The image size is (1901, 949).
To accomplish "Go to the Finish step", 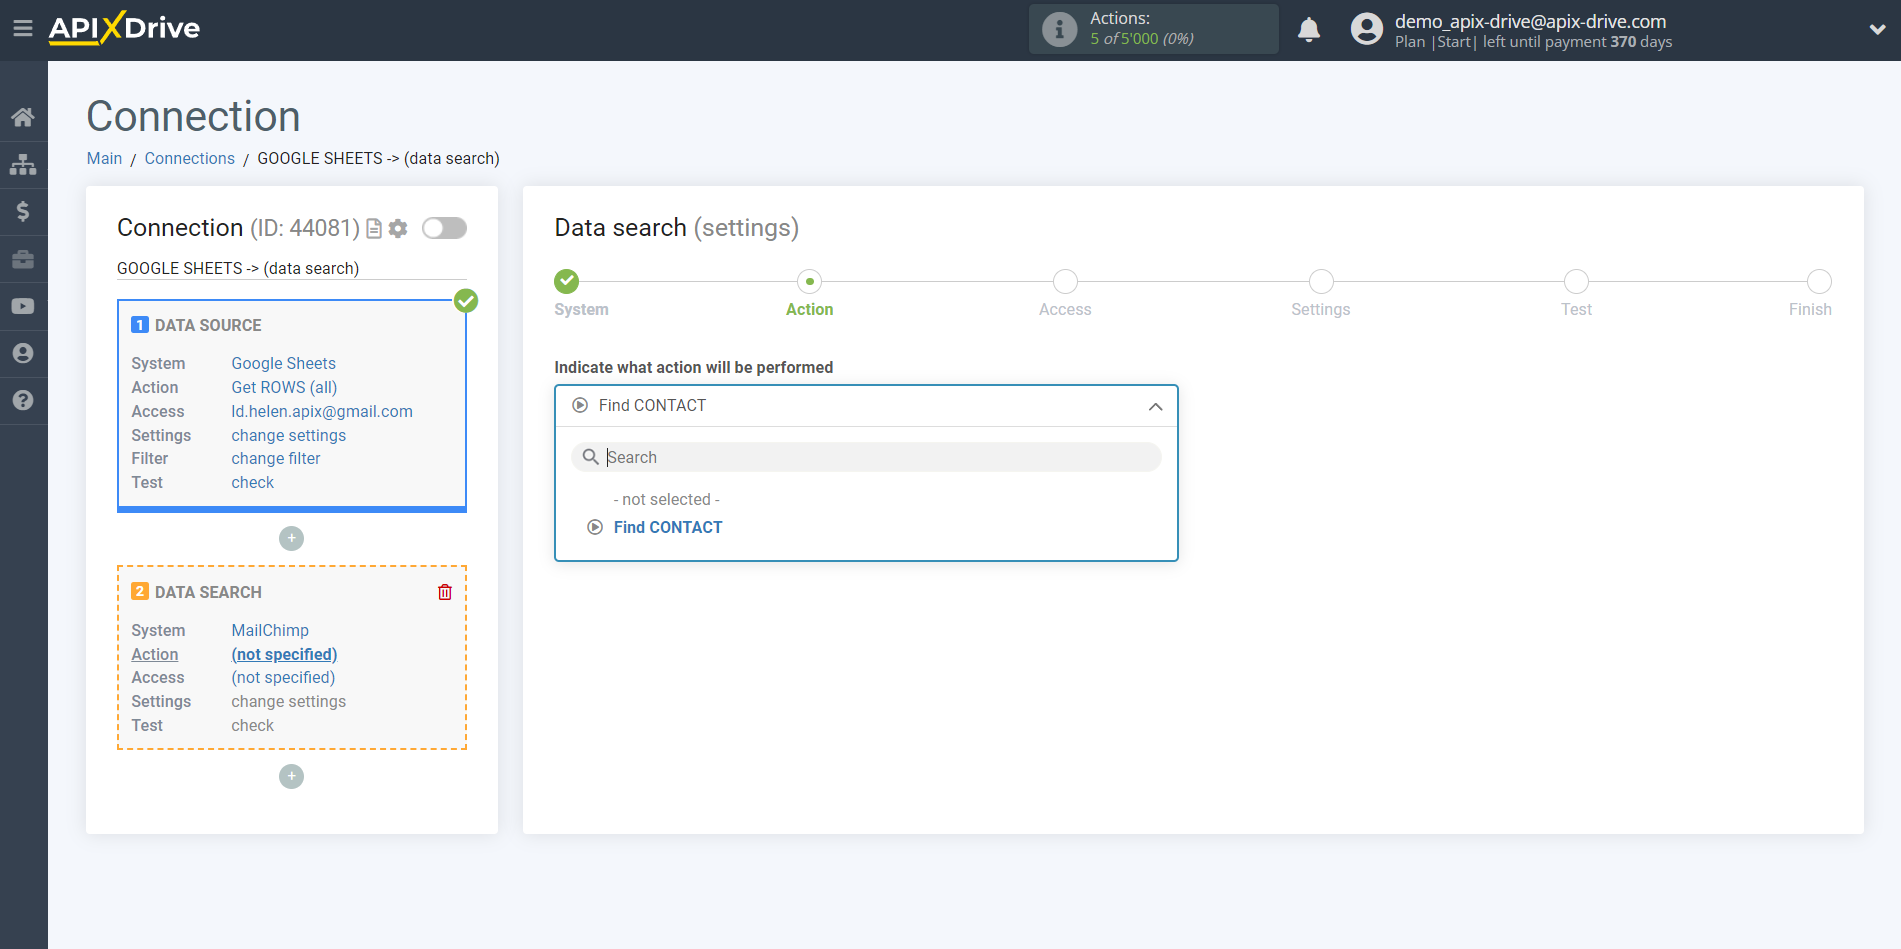I will tap(1819, 282).
